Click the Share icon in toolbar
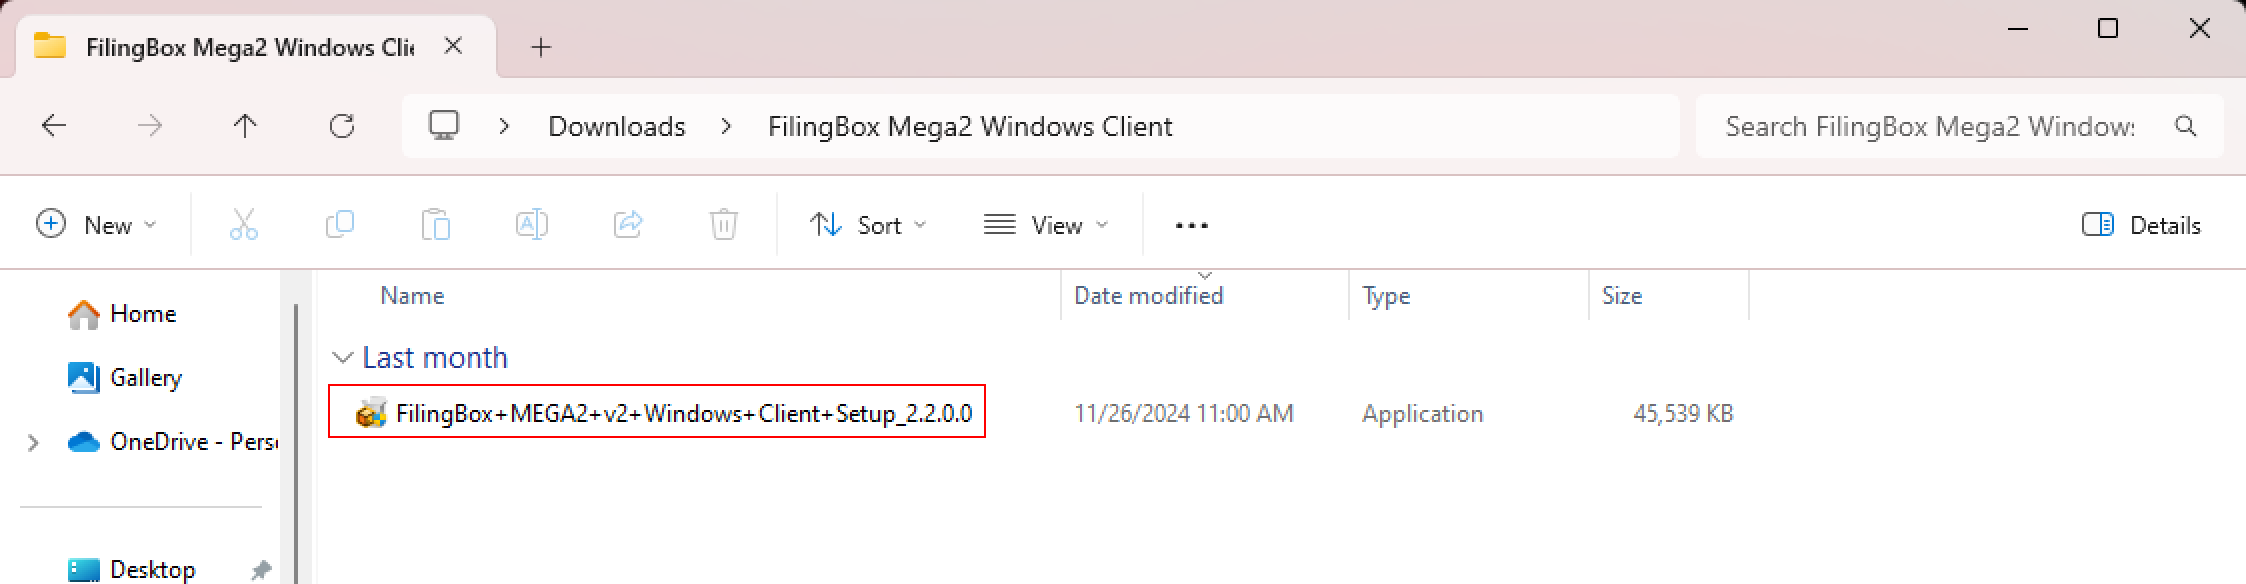 [x=628, y=225]
